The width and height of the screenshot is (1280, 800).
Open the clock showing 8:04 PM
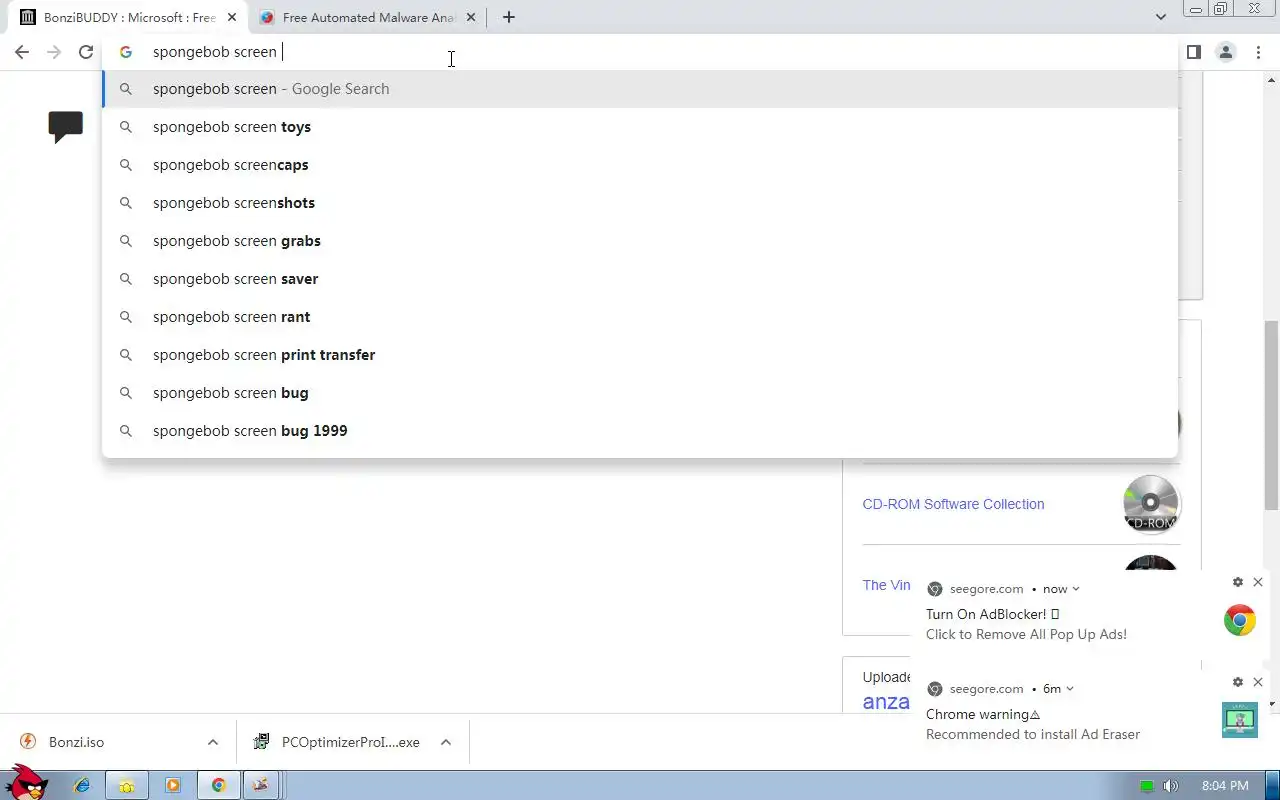pyautogui.click(x=1225, y=786)
